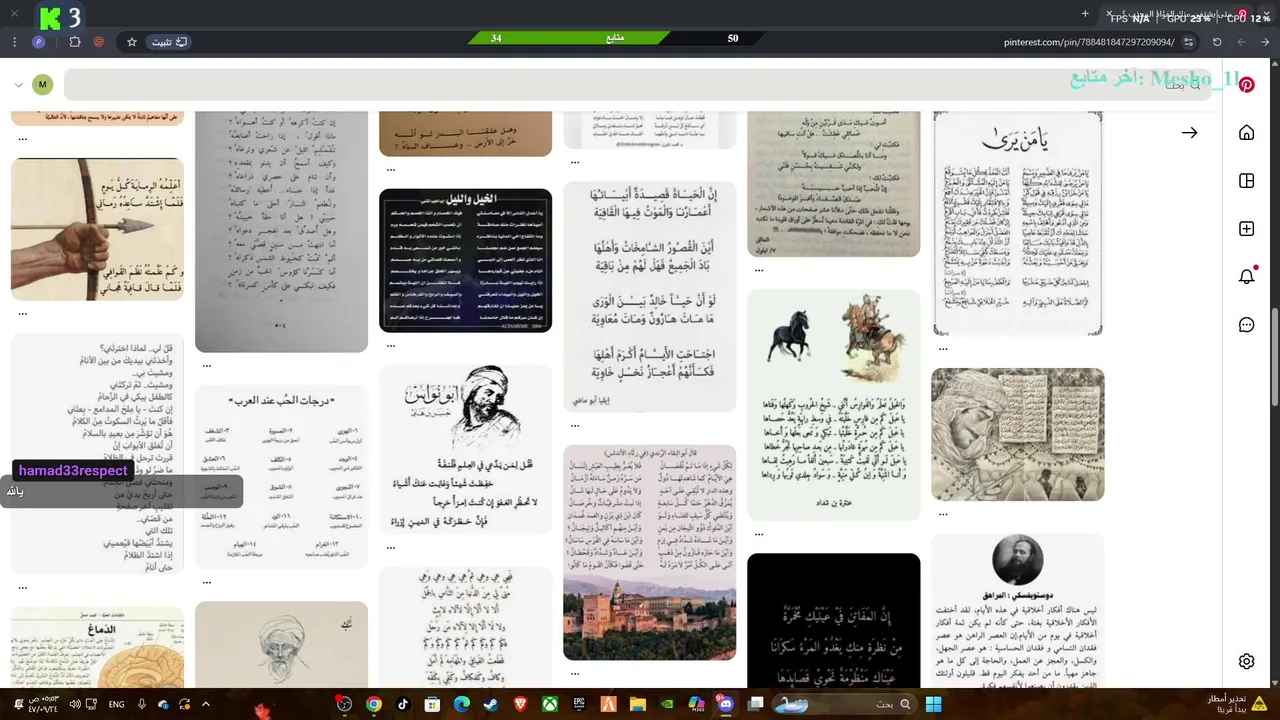Open Discord from the taskbar
Image resolution: width=1280 pixels, height=720 pixels.
(725, 705)
